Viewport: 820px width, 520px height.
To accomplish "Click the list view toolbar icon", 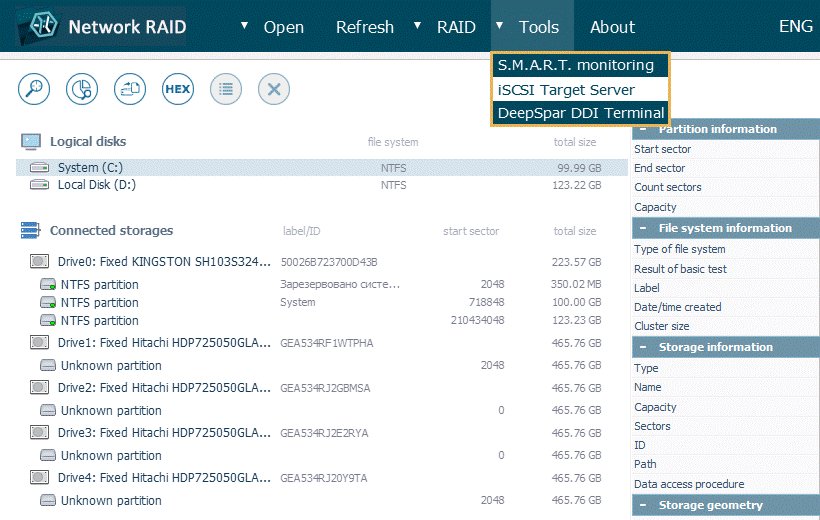I will pos(226,88).
